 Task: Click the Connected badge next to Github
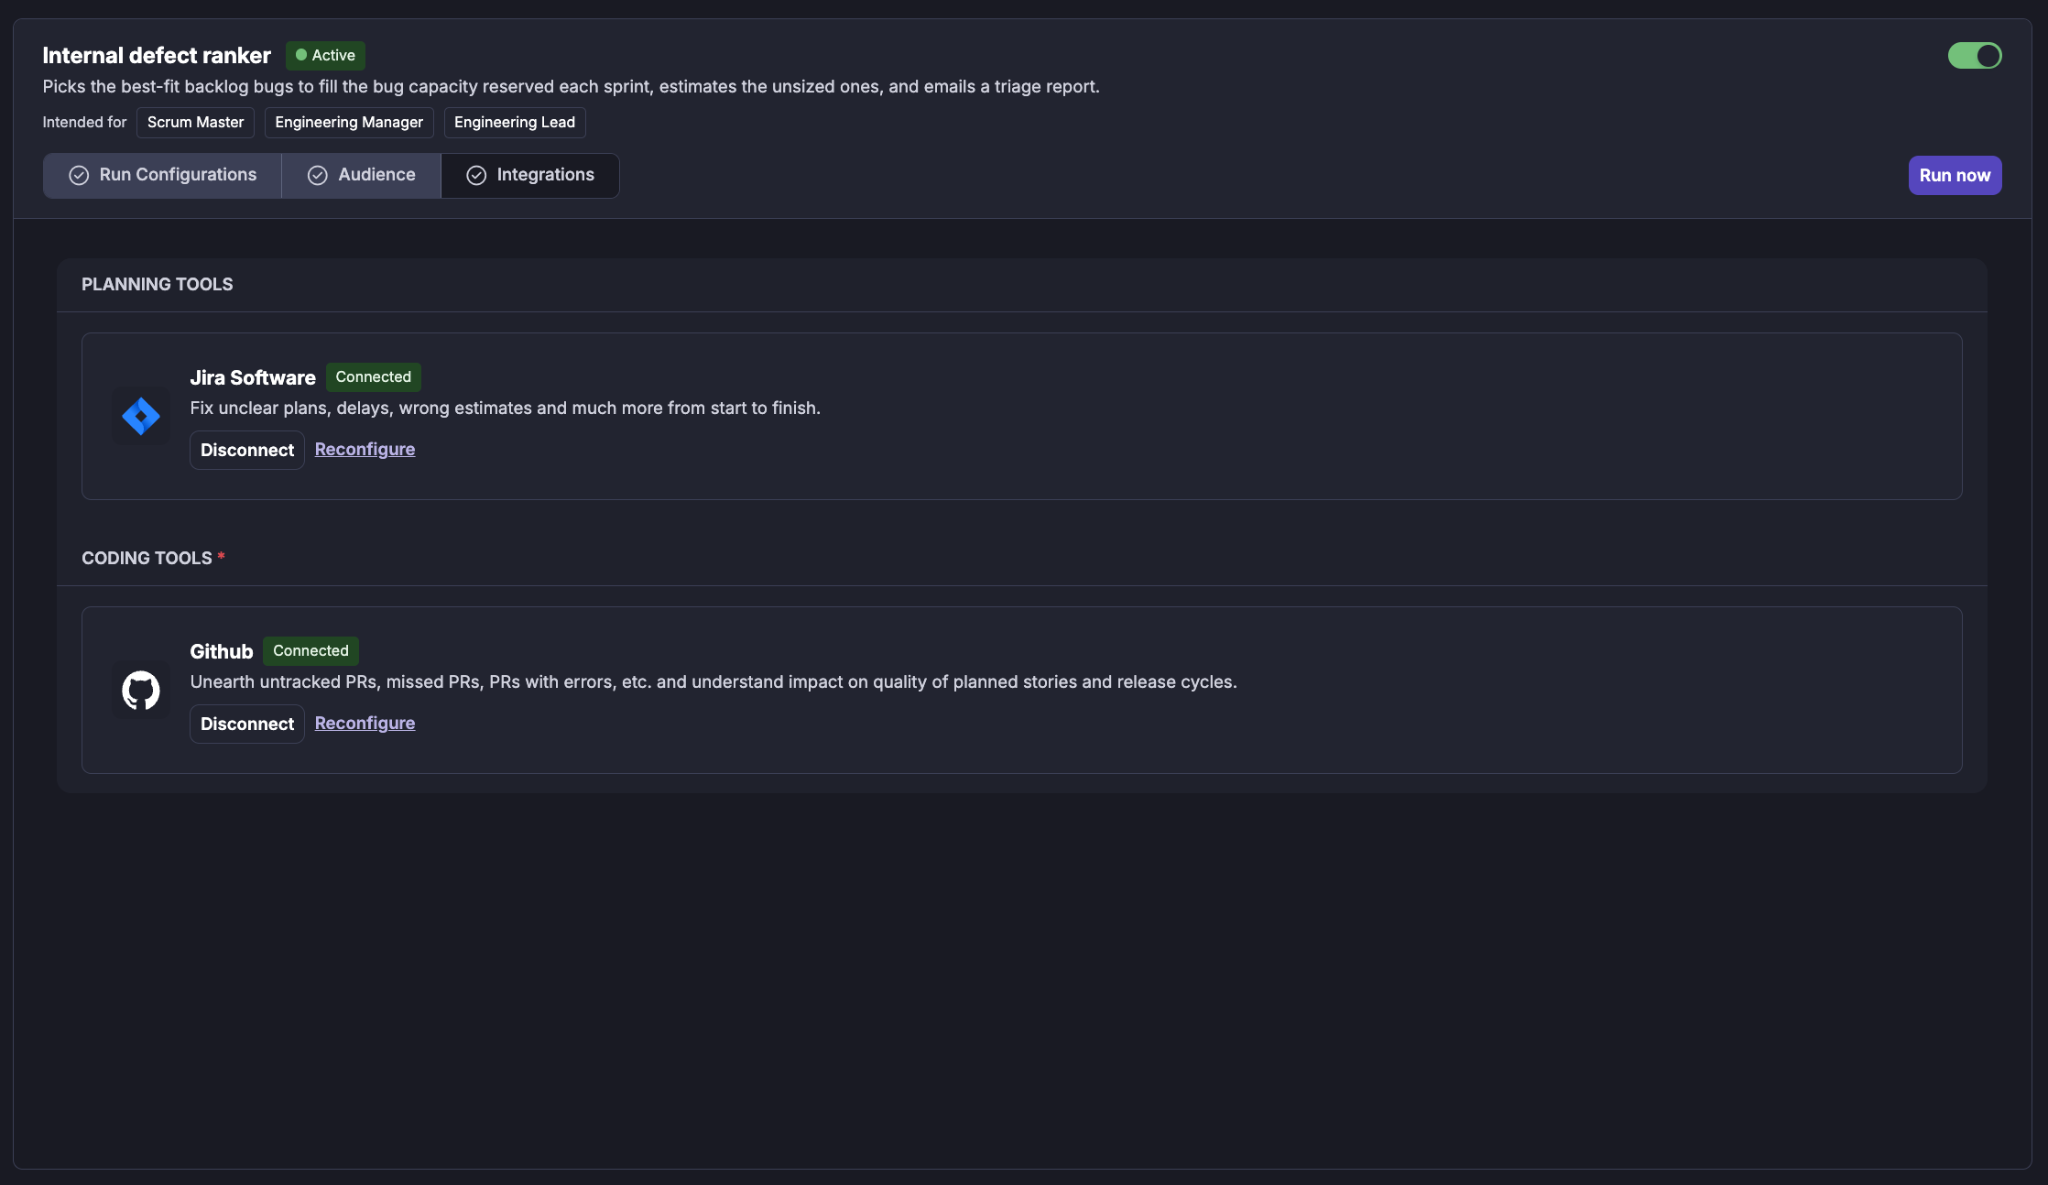[311, 651]
